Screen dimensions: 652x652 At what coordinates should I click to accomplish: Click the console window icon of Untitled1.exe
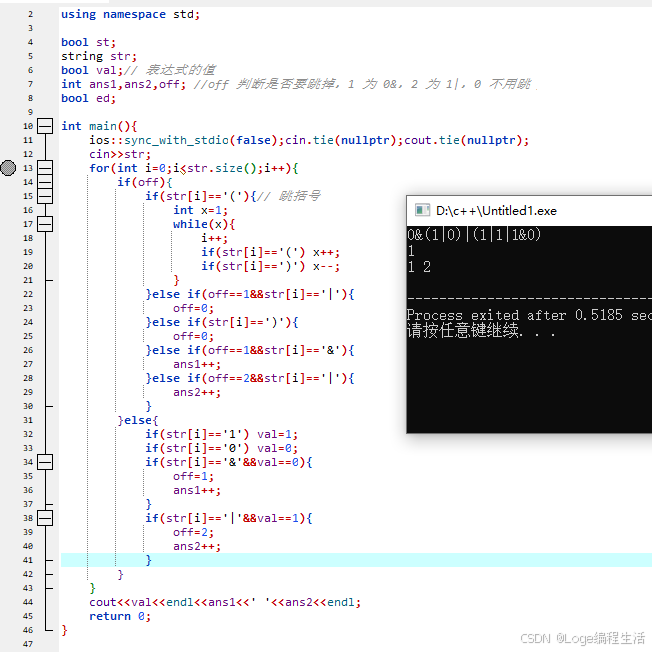coord(422,210)
